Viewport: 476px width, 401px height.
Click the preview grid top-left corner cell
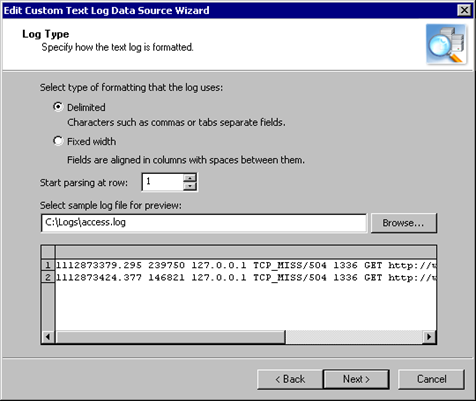coord(48,252)
